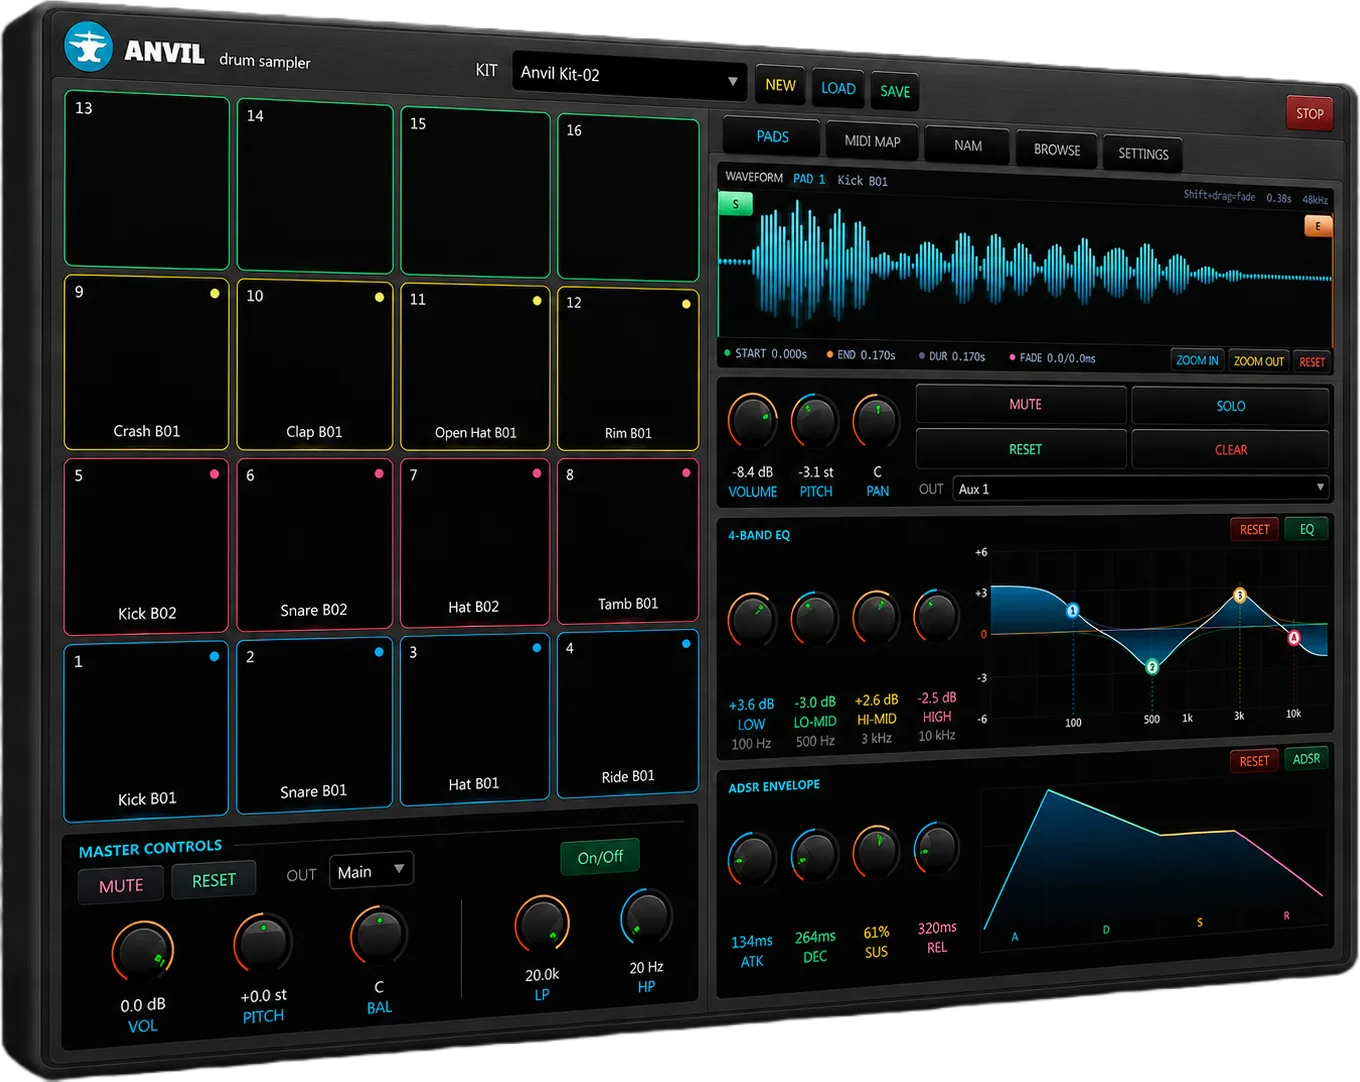Switch to the BROWSE tab

pos(1056,150)
